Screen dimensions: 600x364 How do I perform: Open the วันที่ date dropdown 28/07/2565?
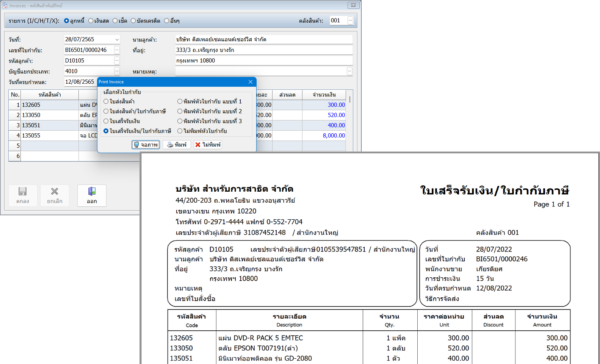click(117, 39)
